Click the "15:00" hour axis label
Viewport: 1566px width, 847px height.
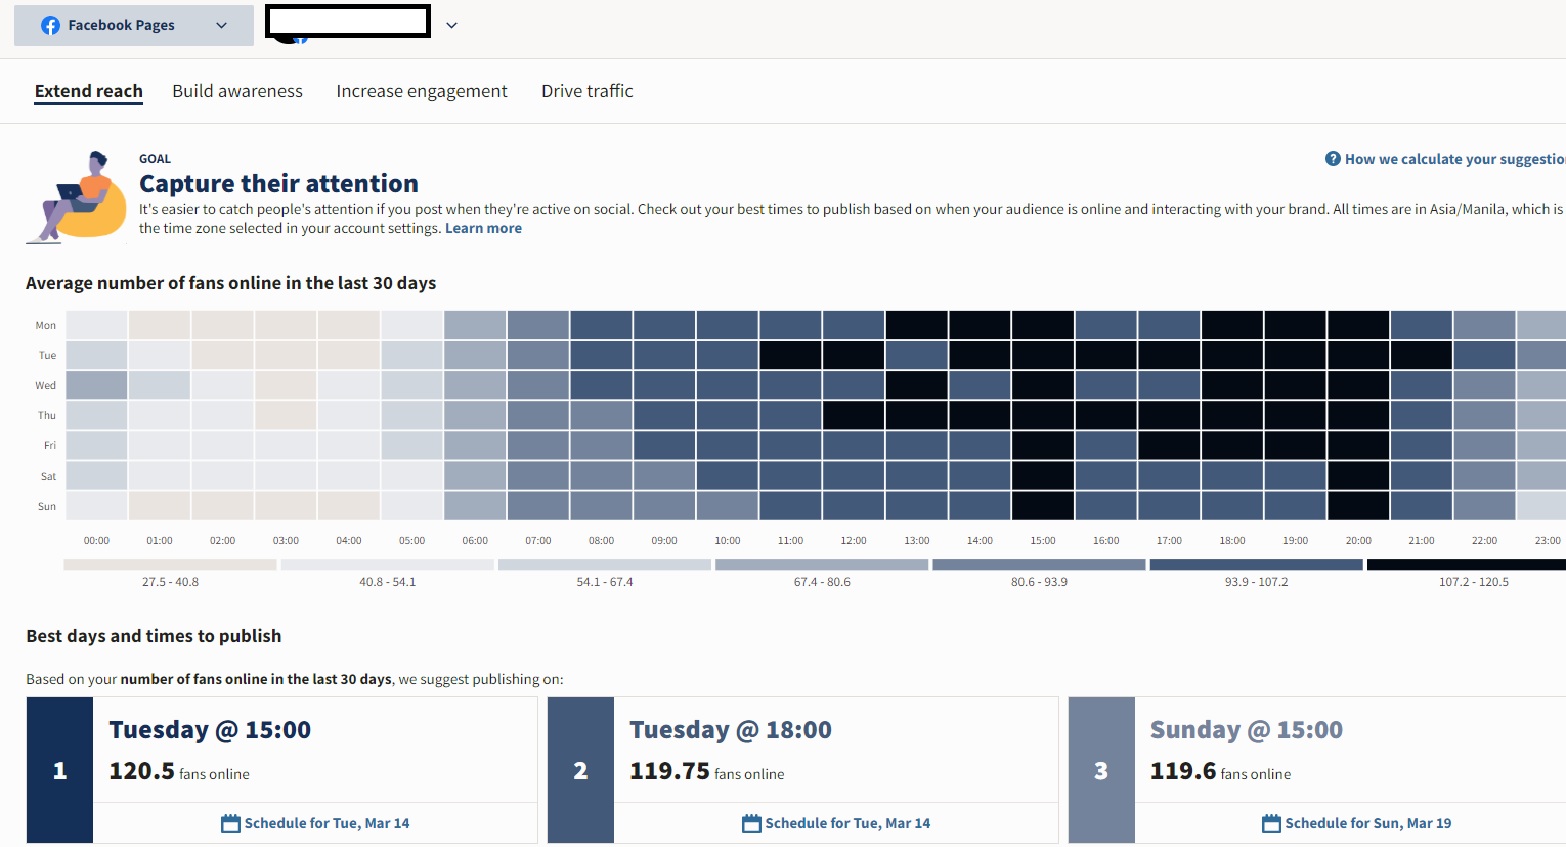click(1043, 540)
